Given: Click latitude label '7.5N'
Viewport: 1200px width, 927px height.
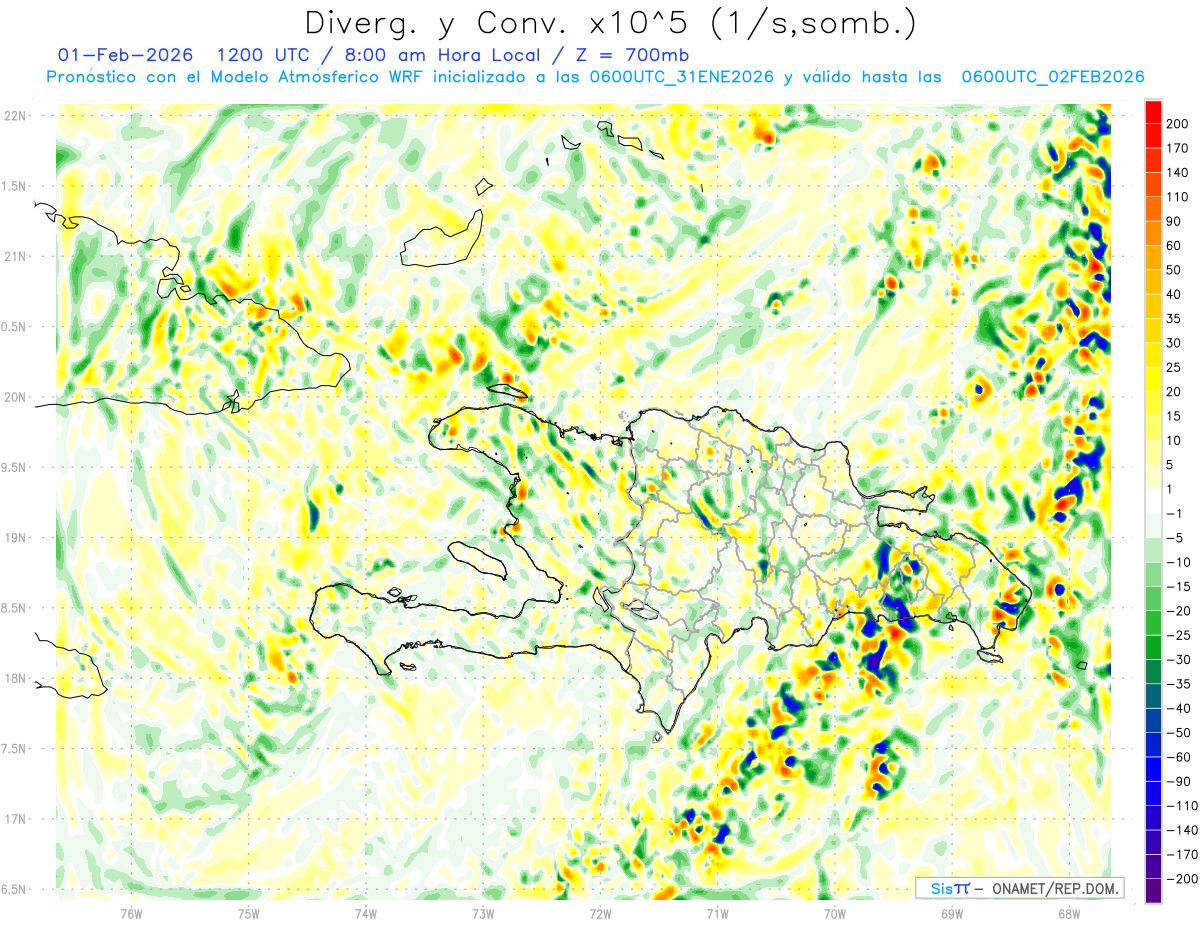Looking at the screenshot, I should [14, 749].
